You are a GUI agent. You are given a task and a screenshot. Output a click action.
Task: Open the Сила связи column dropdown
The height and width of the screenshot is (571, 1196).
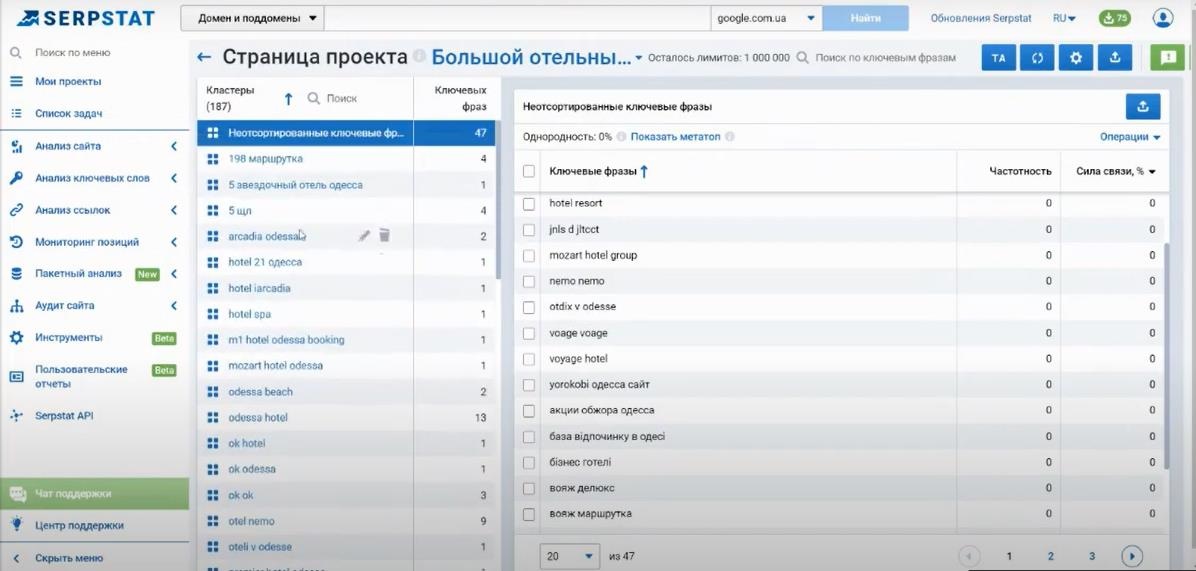(x=1152, y=172)
